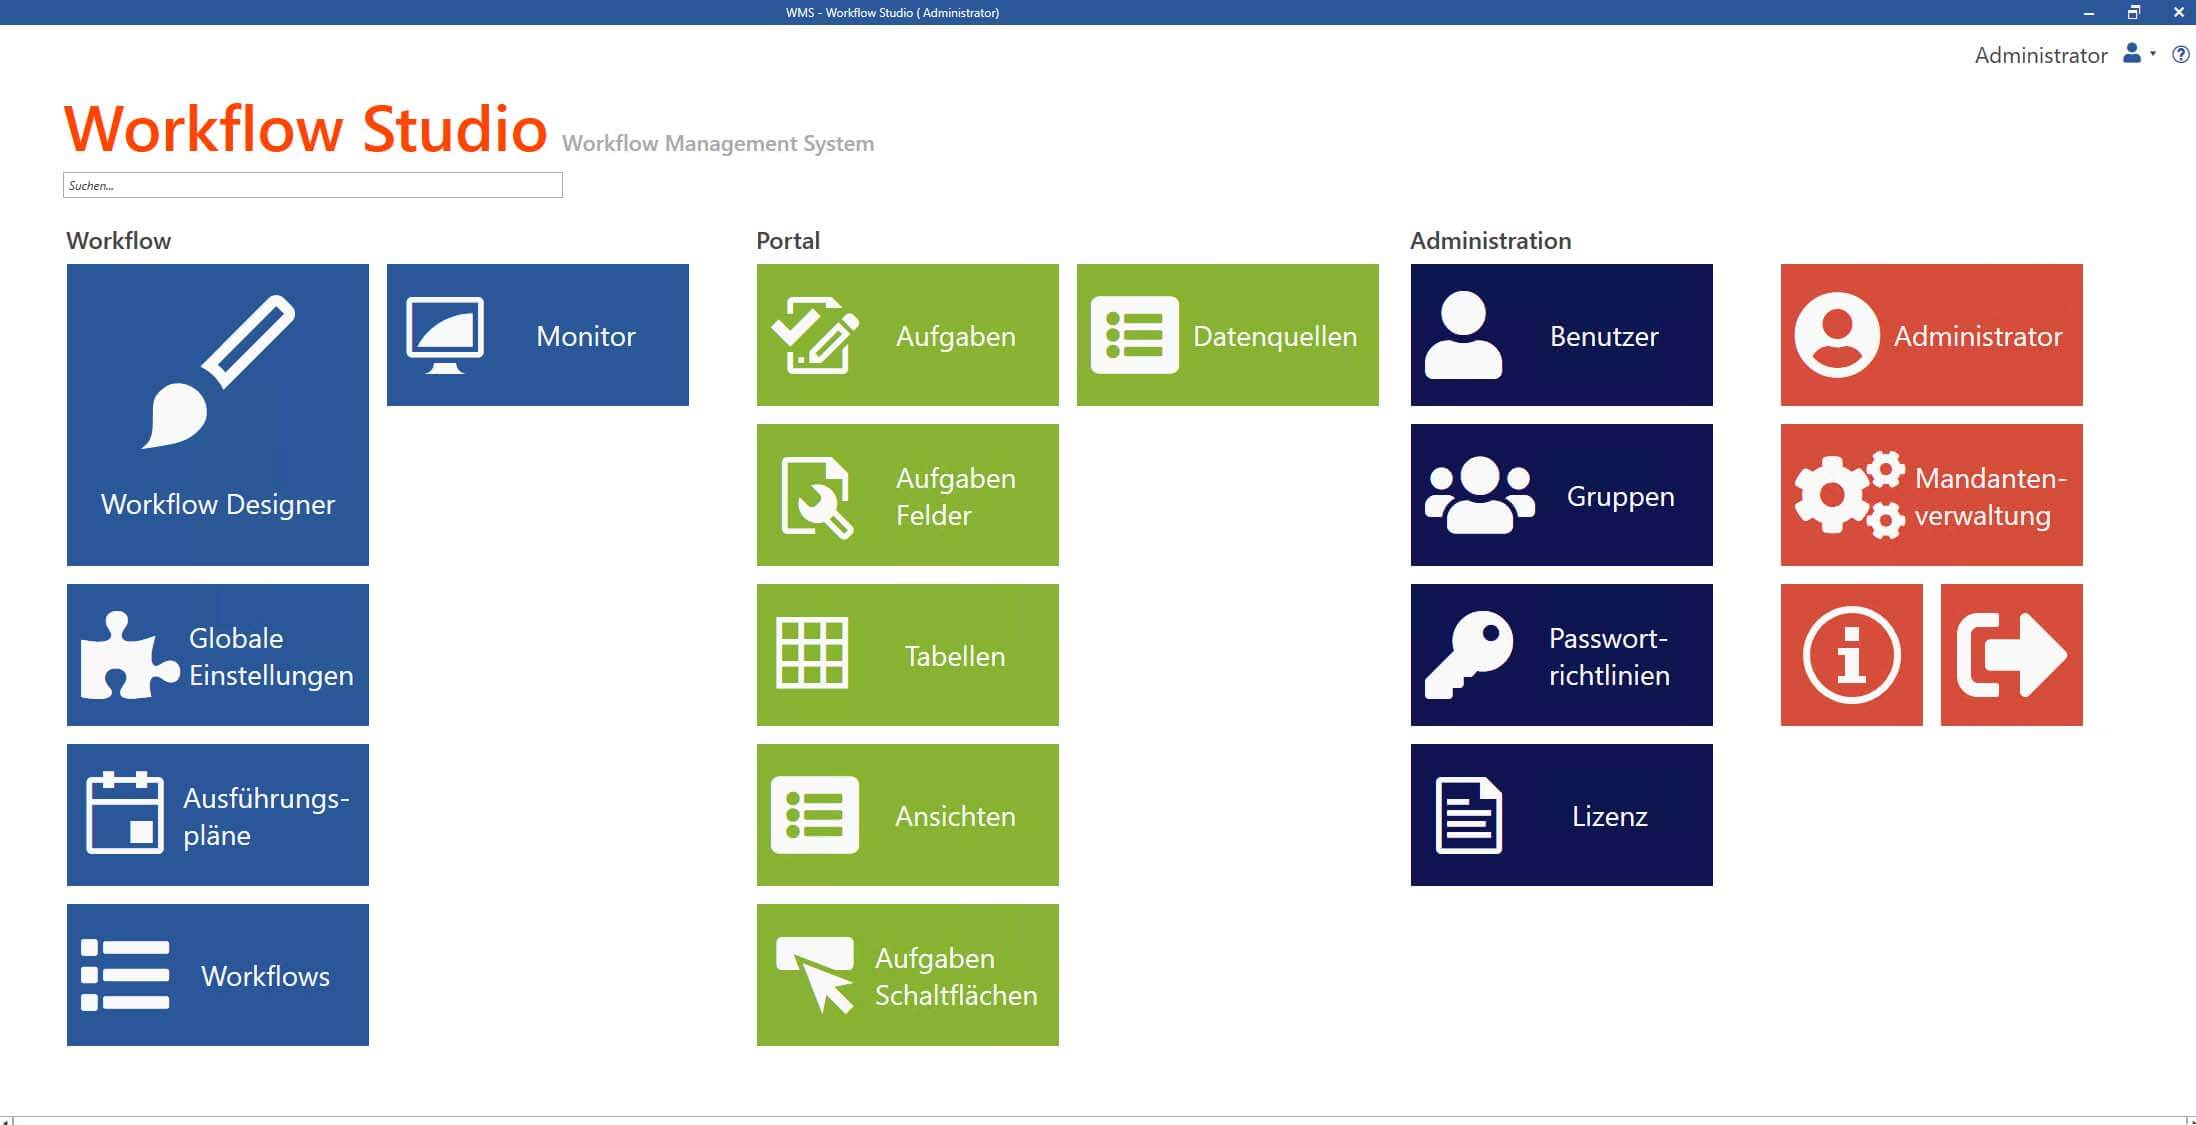Click the help question mark icon
The height and width of the screenshot is (1125, 2196).
2180,55
